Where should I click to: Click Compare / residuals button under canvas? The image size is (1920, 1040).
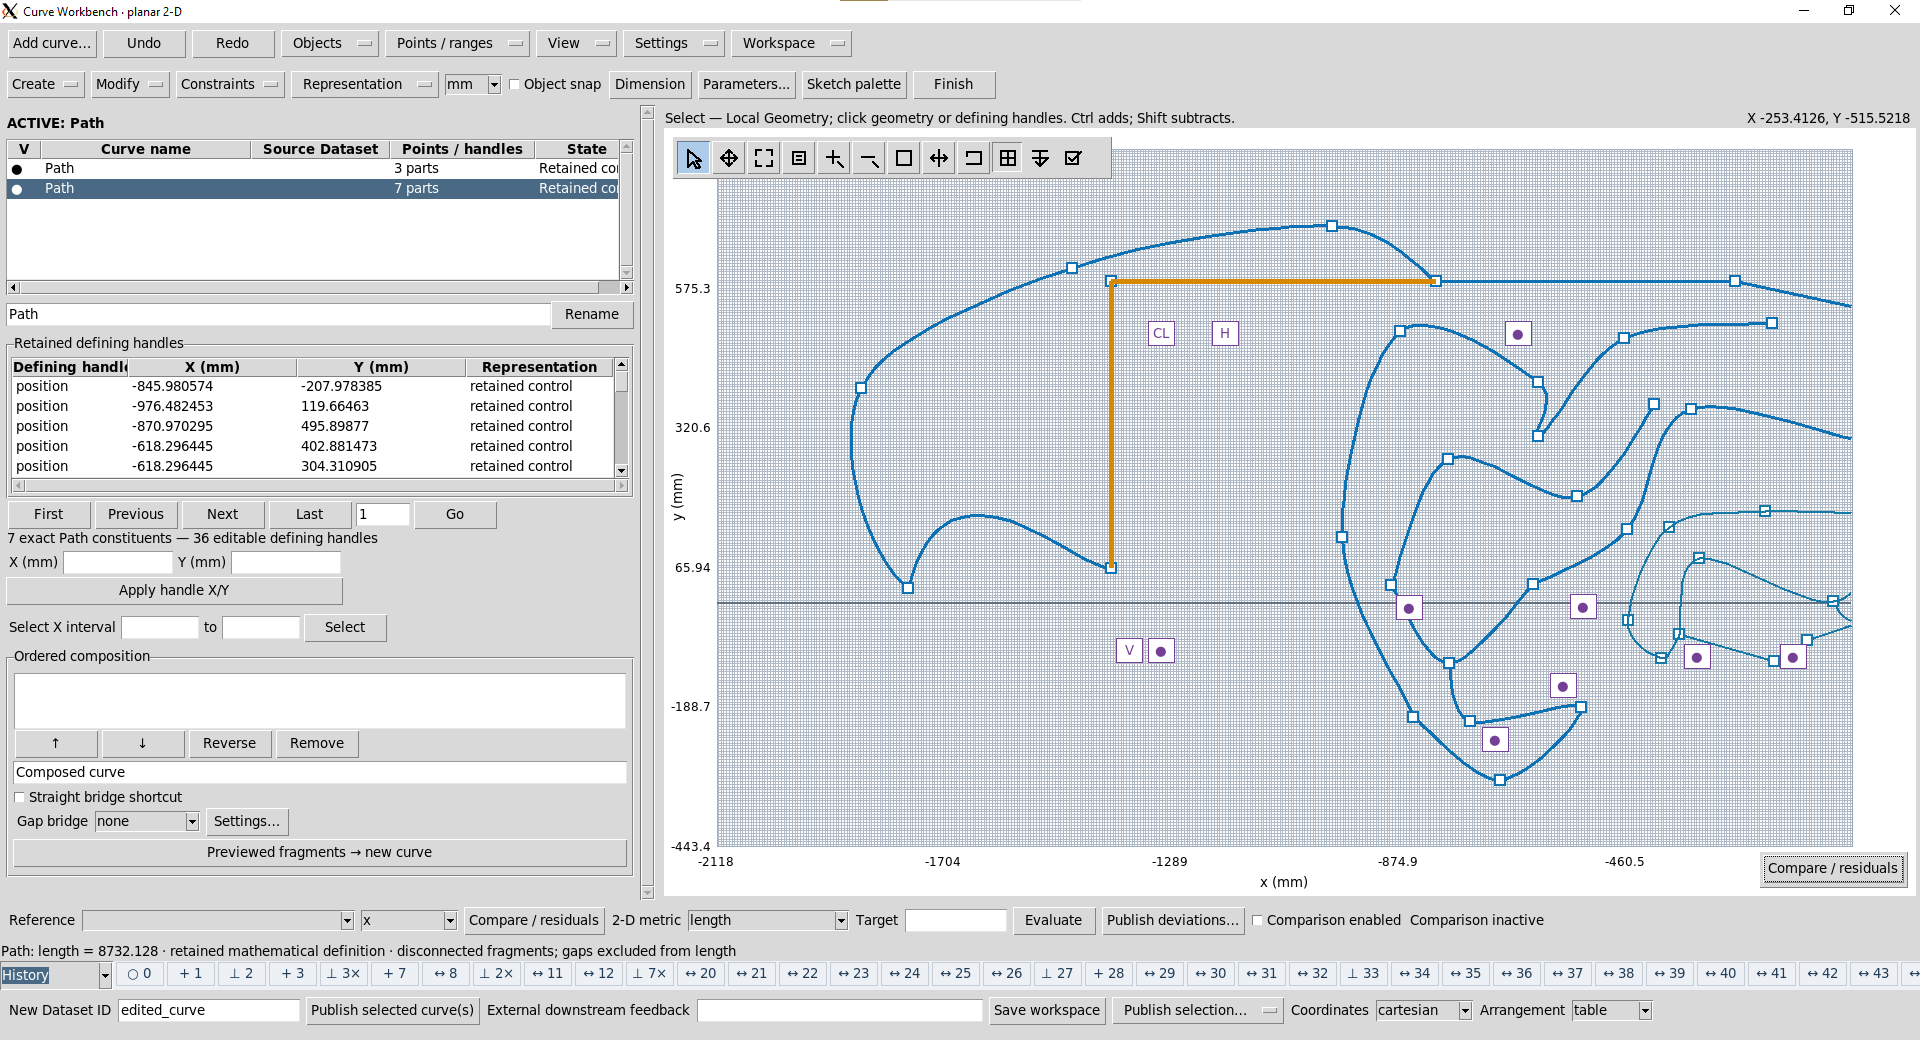tap(1832, 869)
